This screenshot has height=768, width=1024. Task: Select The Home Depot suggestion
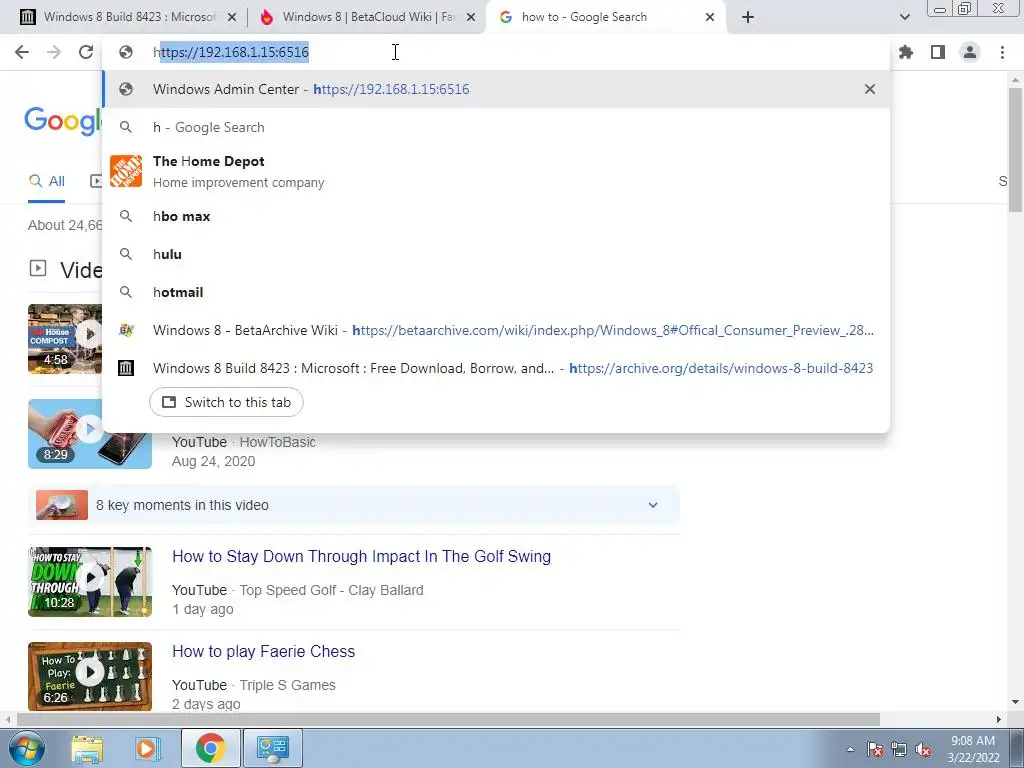point(496,171)
